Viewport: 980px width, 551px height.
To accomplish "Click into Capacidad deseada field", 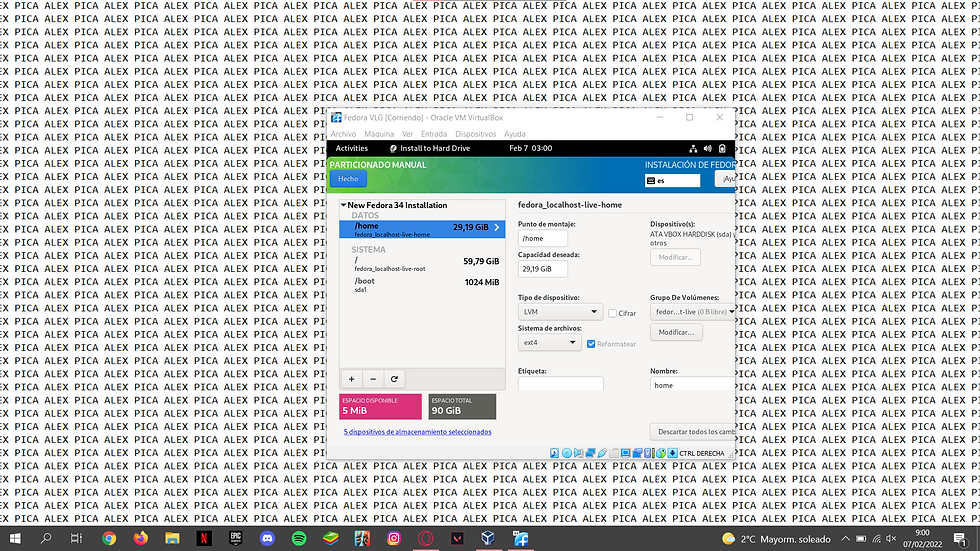I will tap(542, 269).
